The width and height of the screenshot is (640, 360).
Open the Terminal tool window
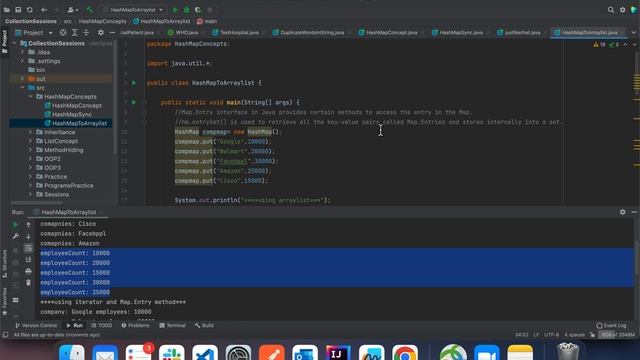[172, 326]
